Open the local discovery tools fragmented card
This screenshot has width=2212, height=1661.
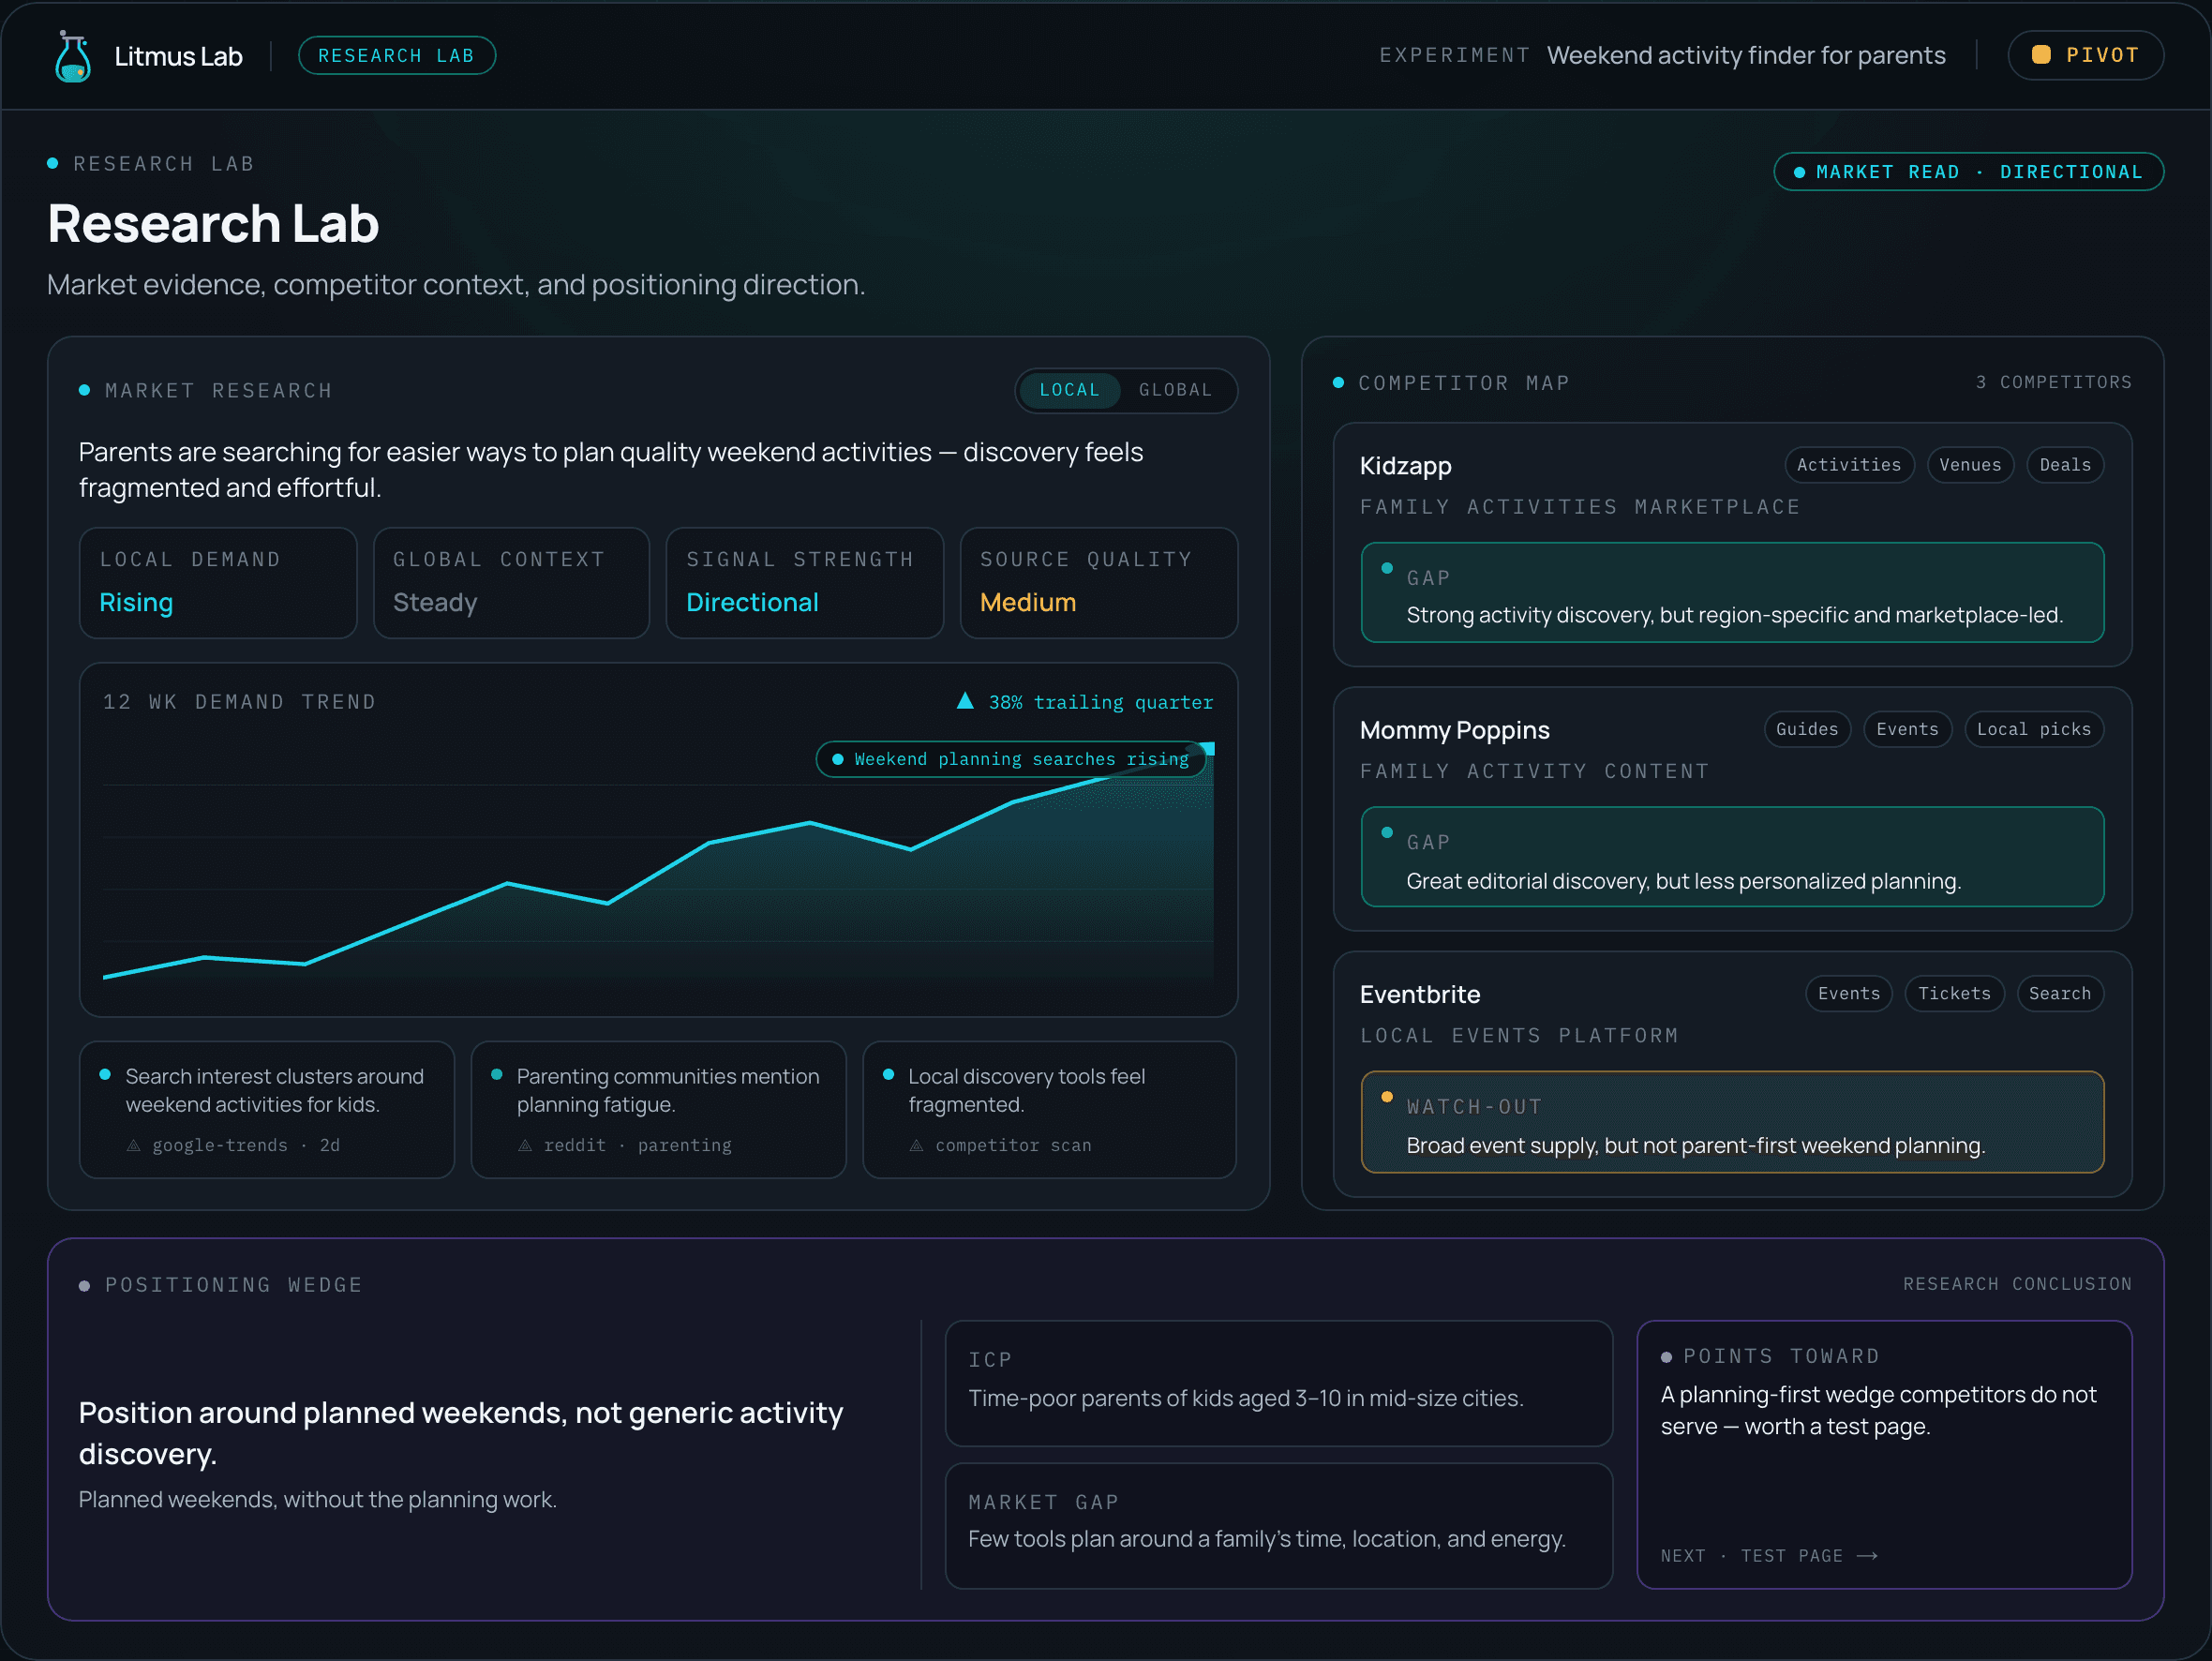[1050, 1110]
